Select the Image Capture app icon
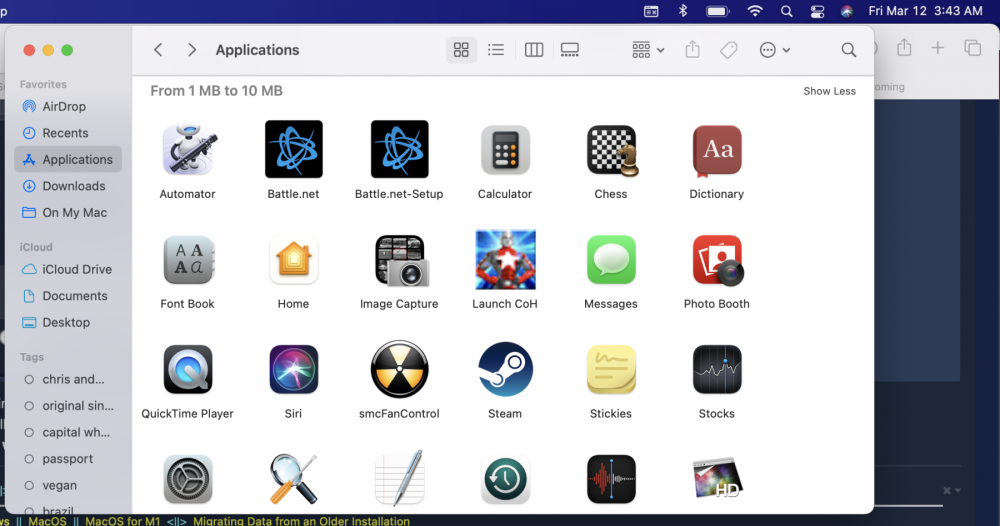1000x526 pixels. point(401,260)
